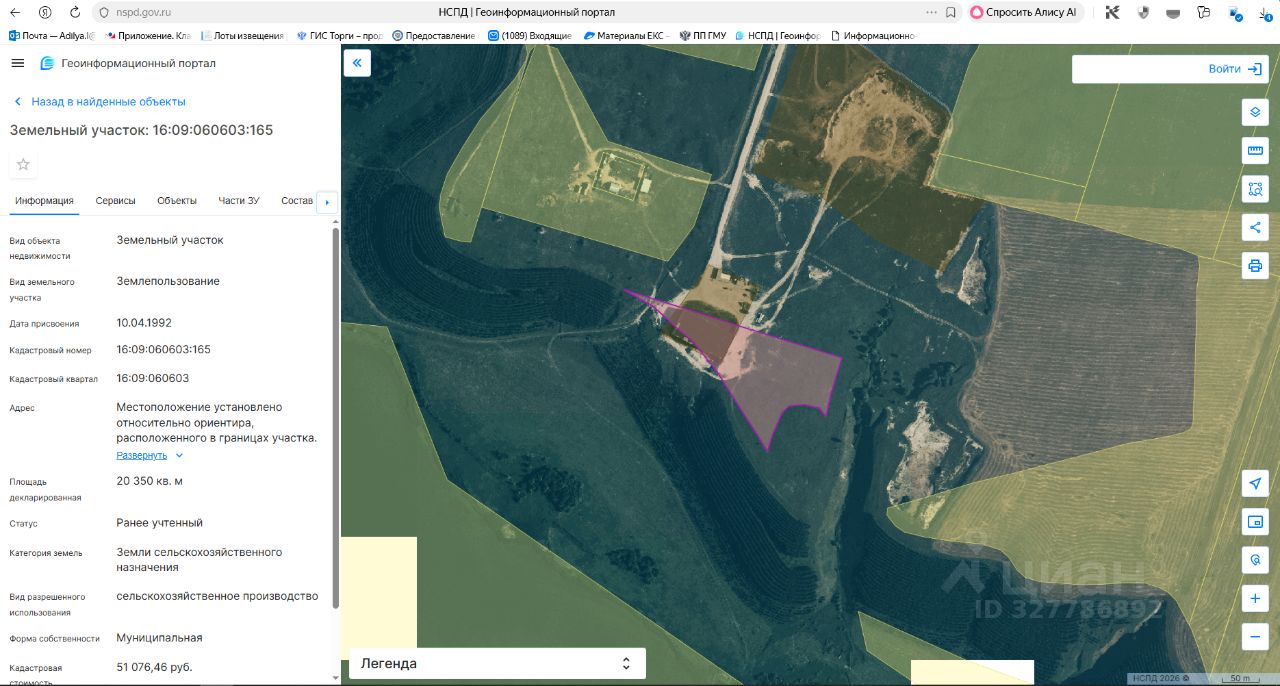Open the Почта bookmark
Screen dimensions: 1280x686
[x=51, y=35]
